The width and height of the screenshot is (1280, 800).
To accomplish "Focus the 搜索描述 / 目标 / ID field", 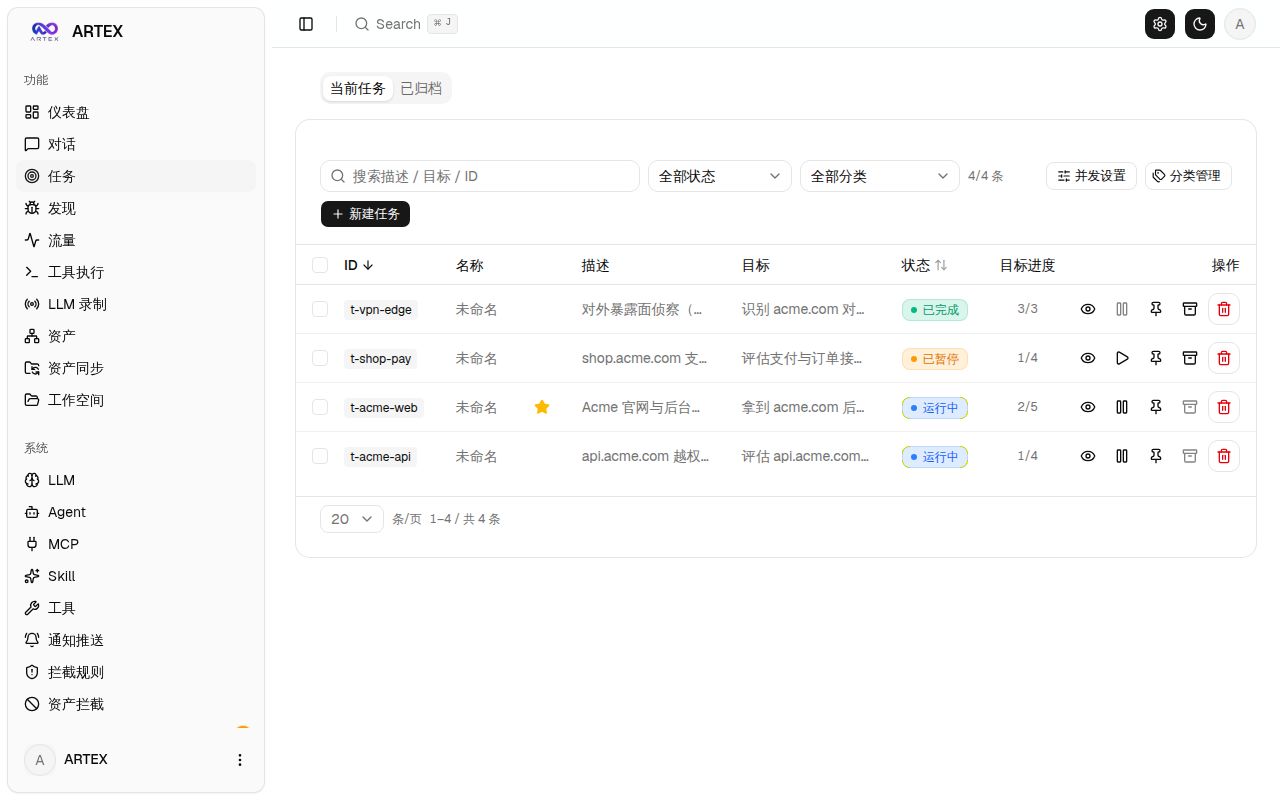I will 480,176.
